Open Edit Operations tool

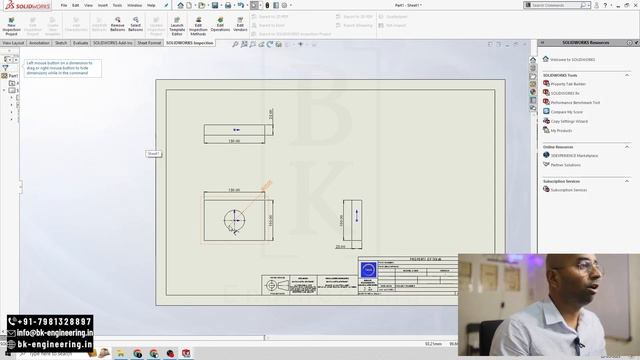pos(220,24)
